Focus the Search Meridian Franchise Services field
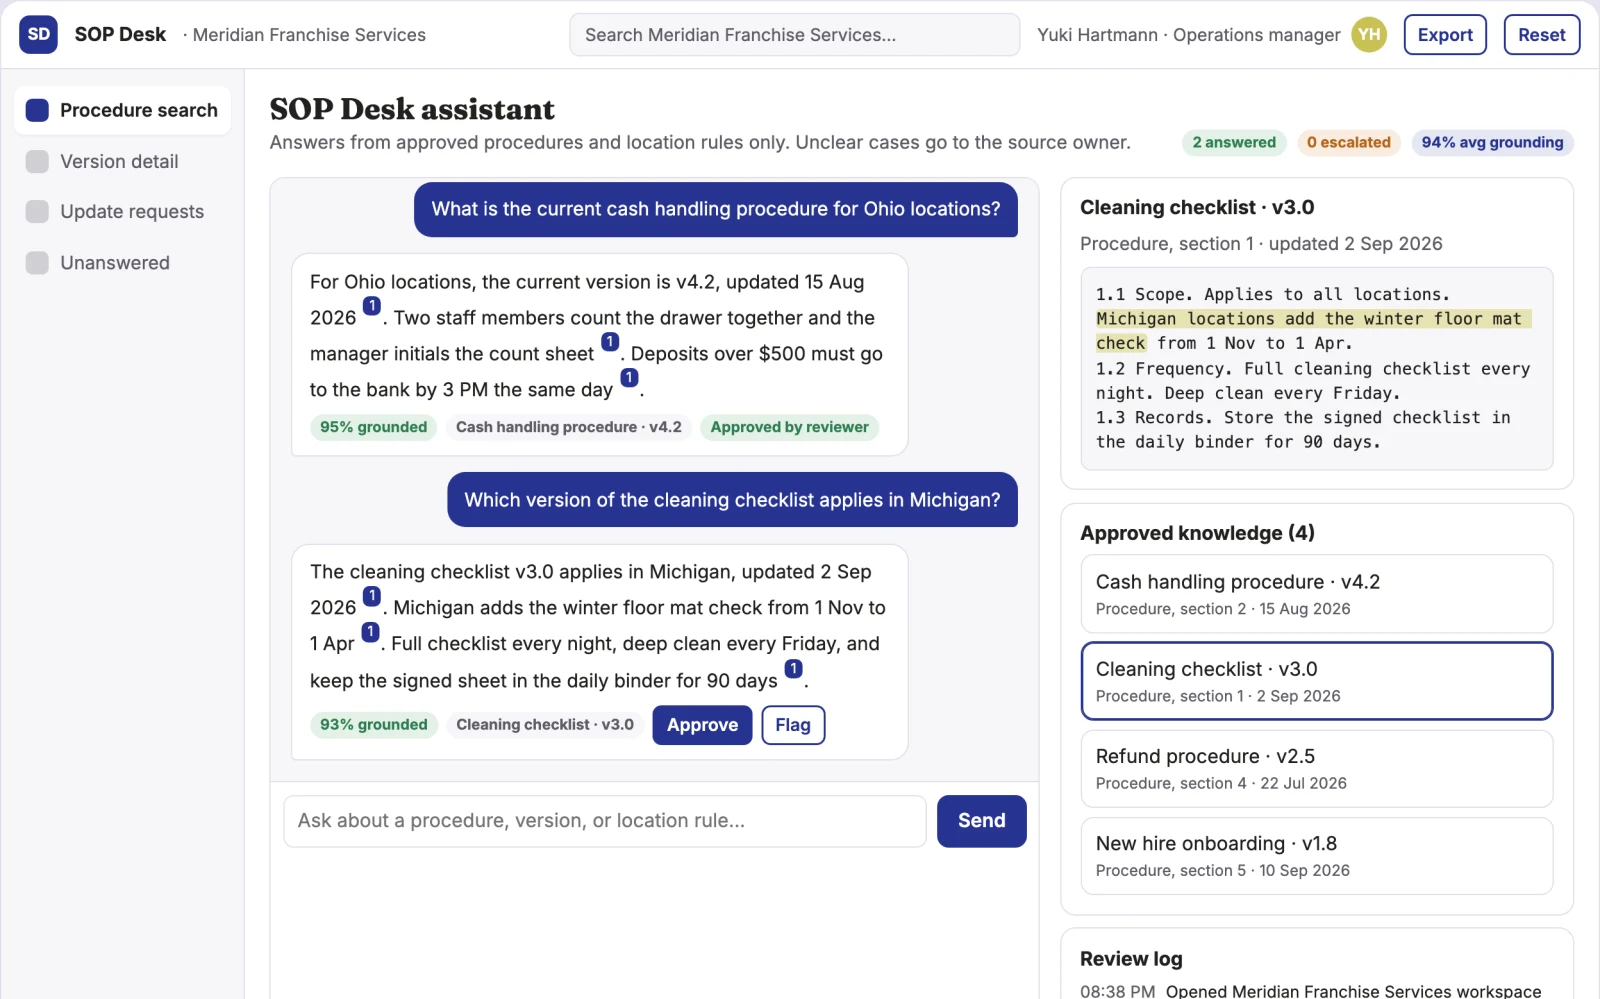The width and height of the screenshot is (1600, 999). 795,35
